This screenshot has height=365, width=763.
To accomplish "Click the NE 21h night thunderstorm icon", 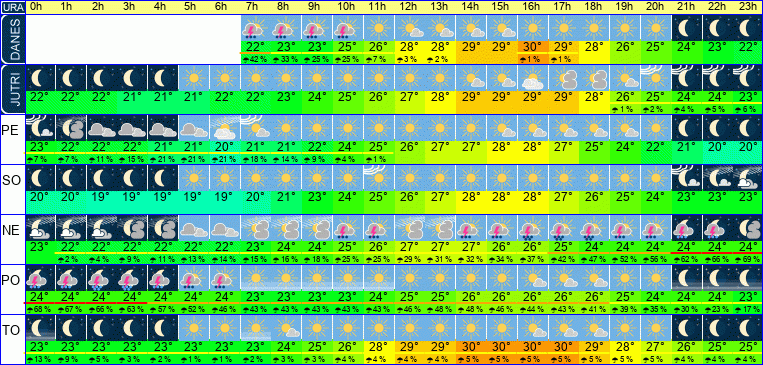I will pos(686,227).
